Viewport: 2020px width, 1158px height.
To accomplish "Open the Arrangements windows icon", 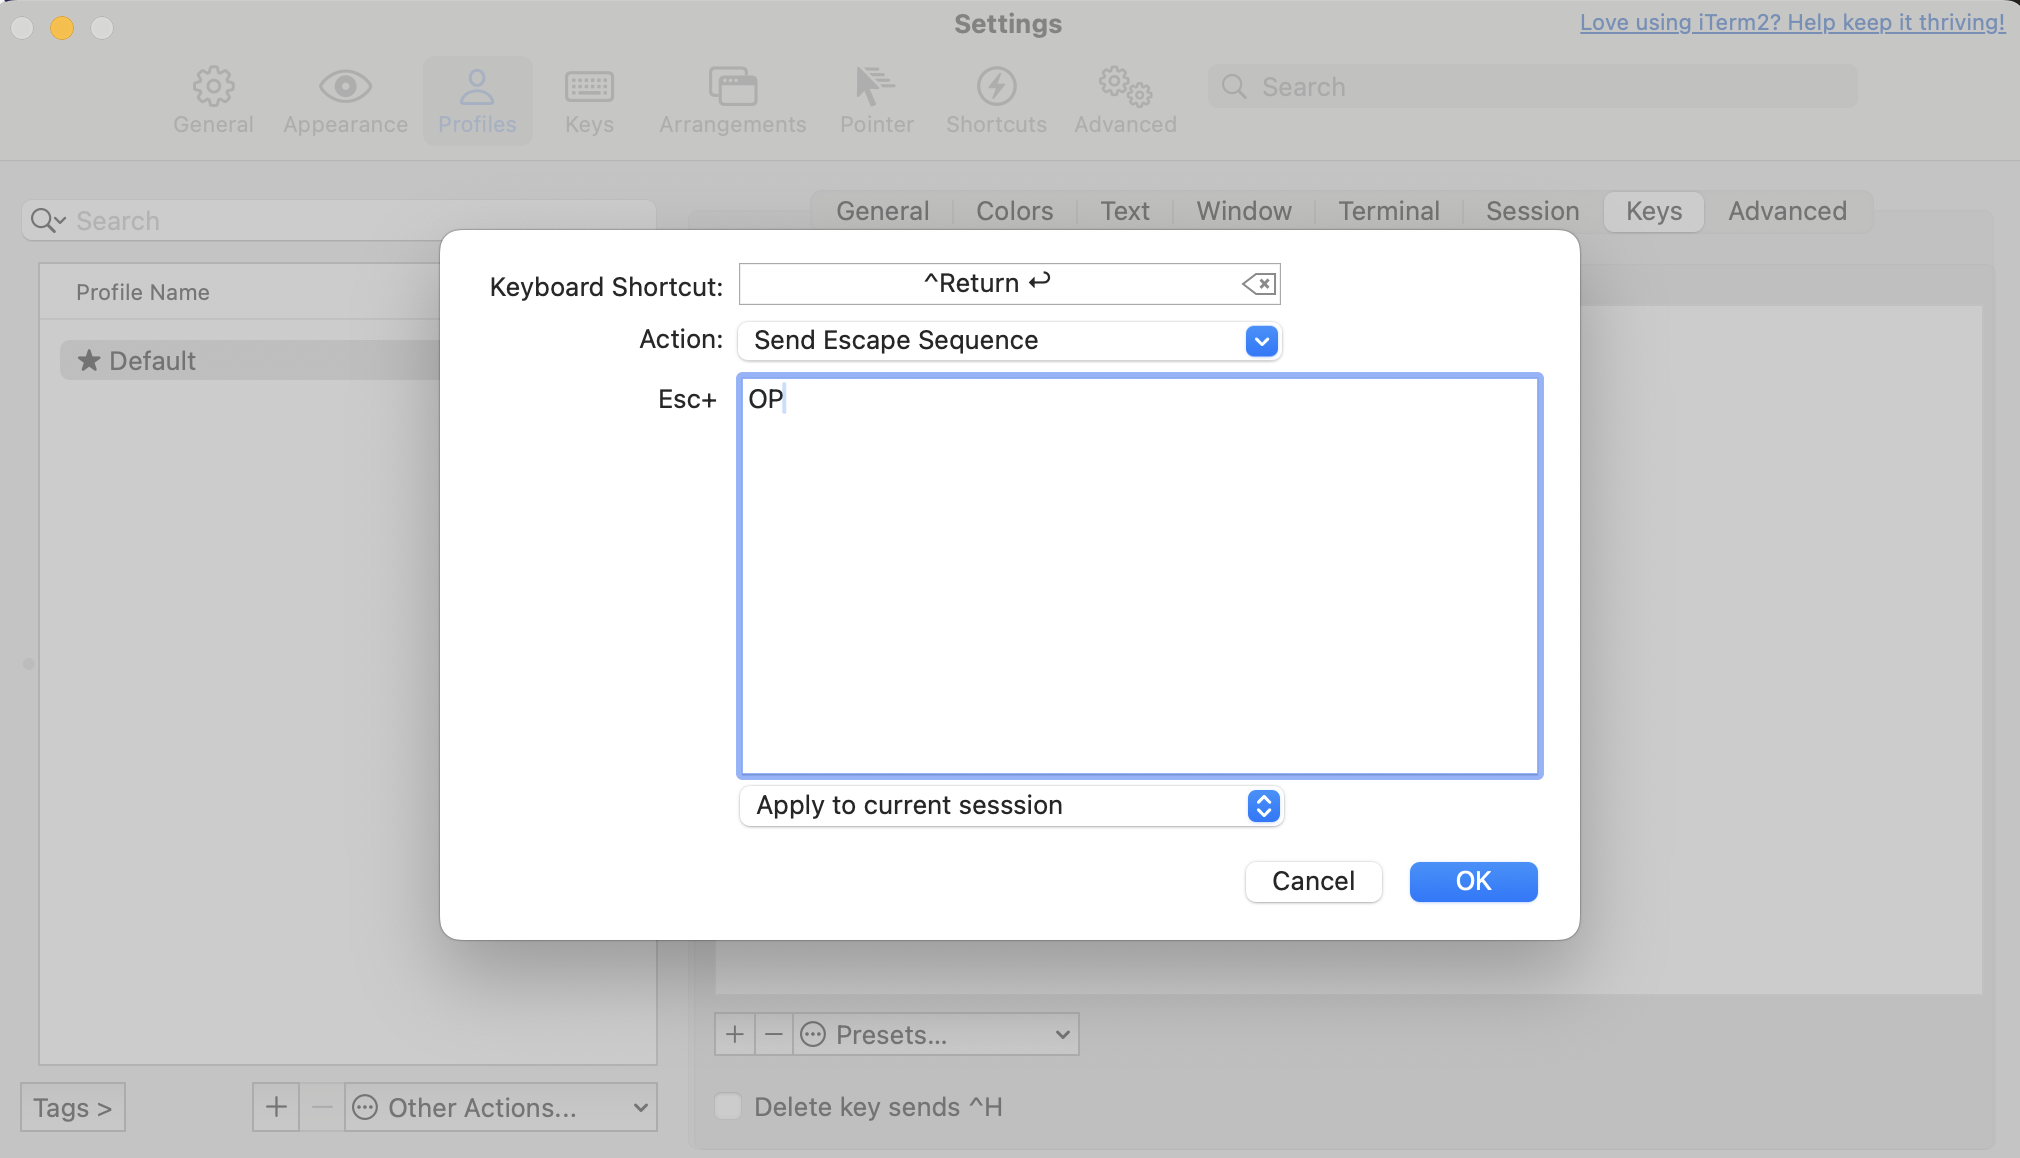I will [x=732, y=87].
